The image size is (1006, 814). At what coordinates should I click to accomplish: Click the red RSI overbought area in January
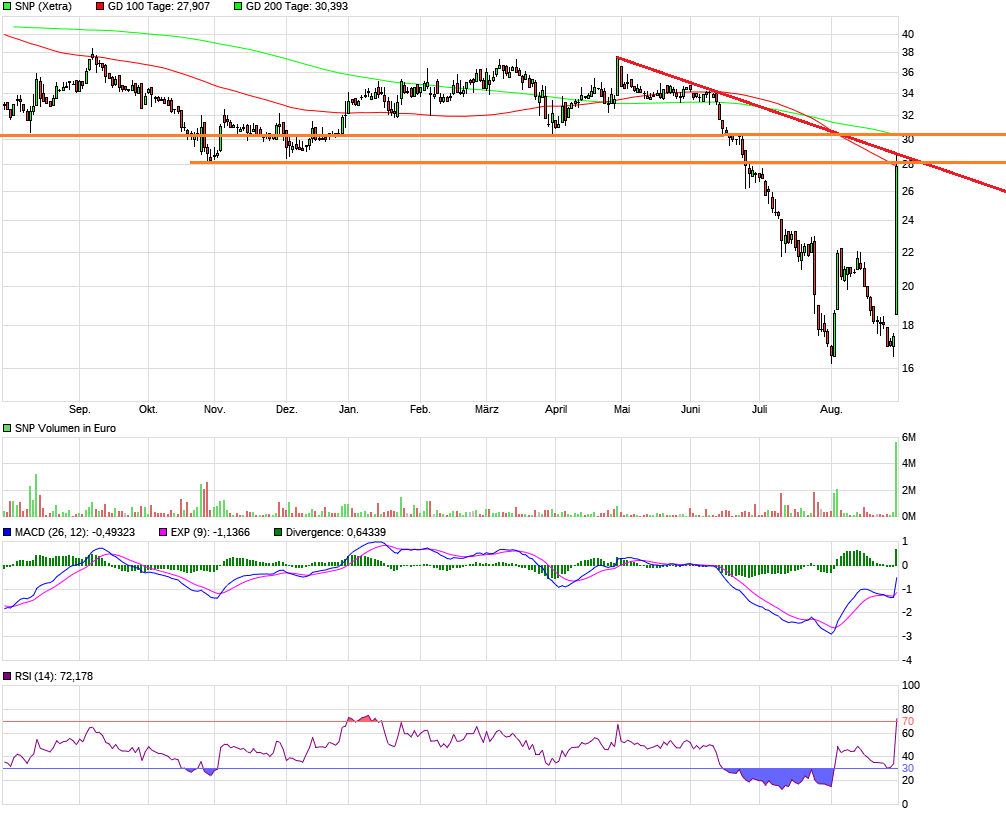point(364,718)
